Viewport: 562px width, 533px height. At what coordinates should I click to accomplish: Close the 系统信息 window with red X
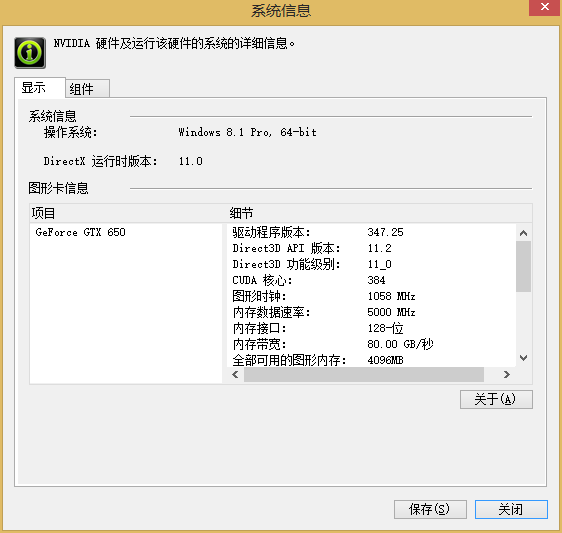click(x=545, y=7)
